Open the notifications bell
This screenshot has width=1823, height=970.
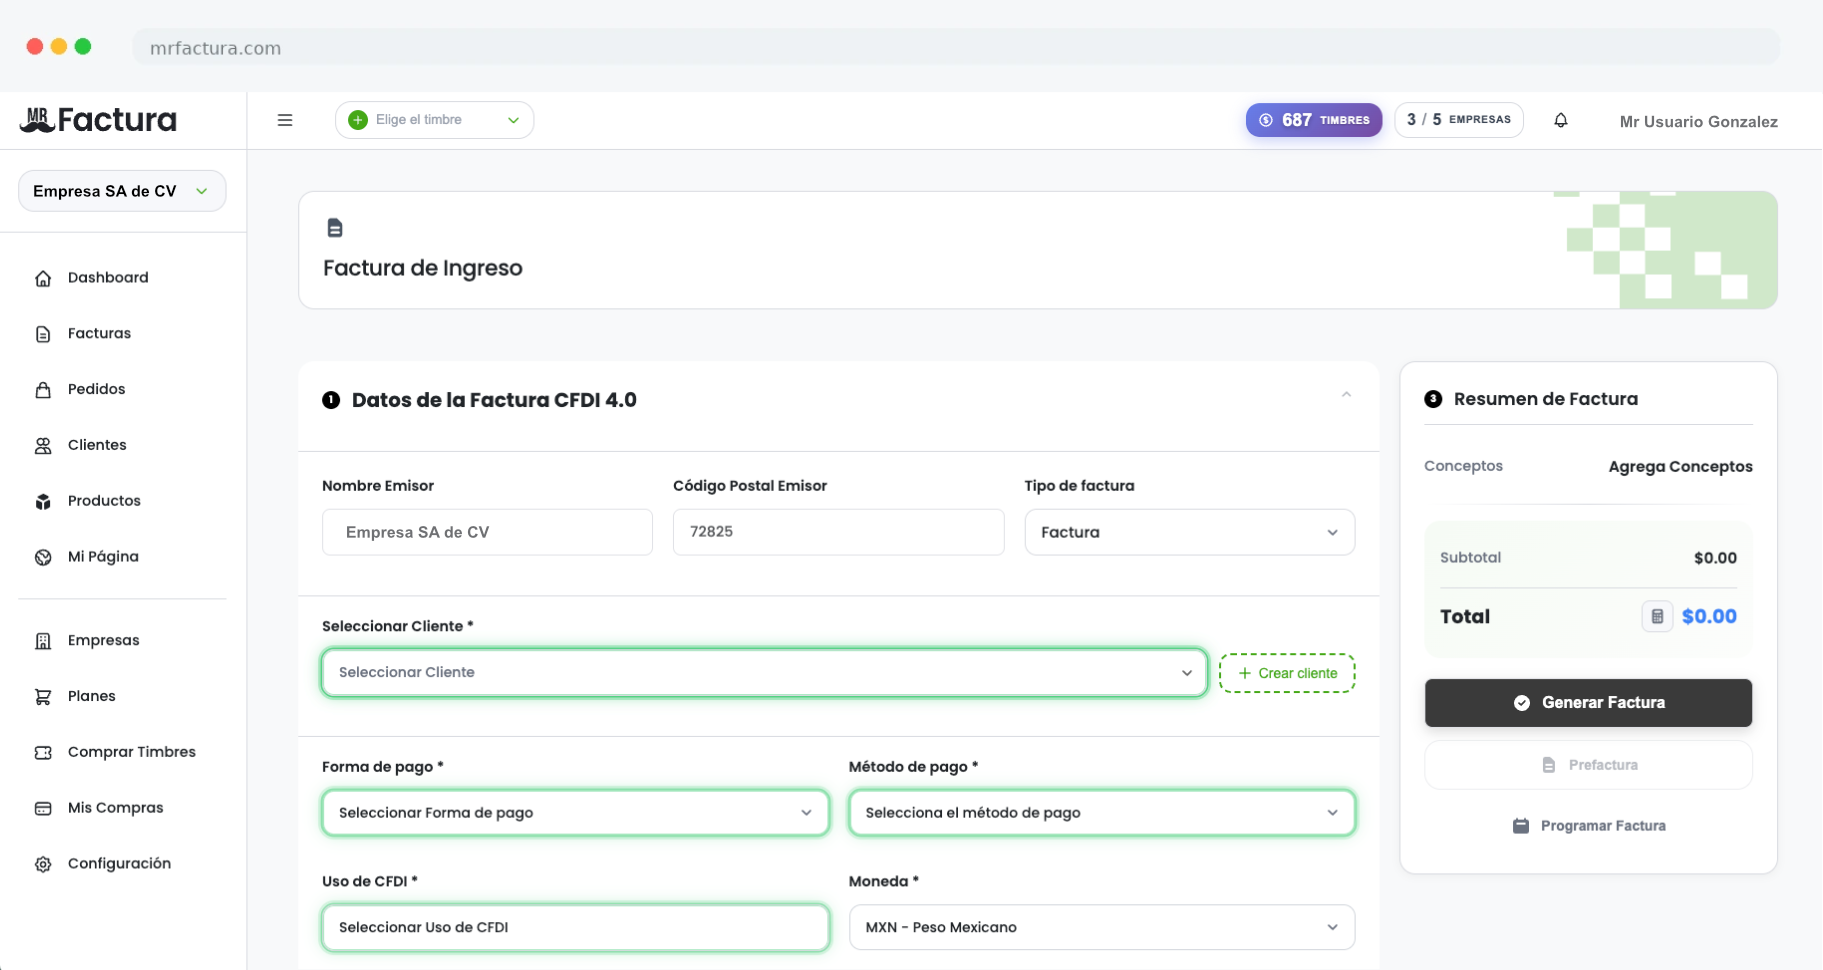point(1560,120)
